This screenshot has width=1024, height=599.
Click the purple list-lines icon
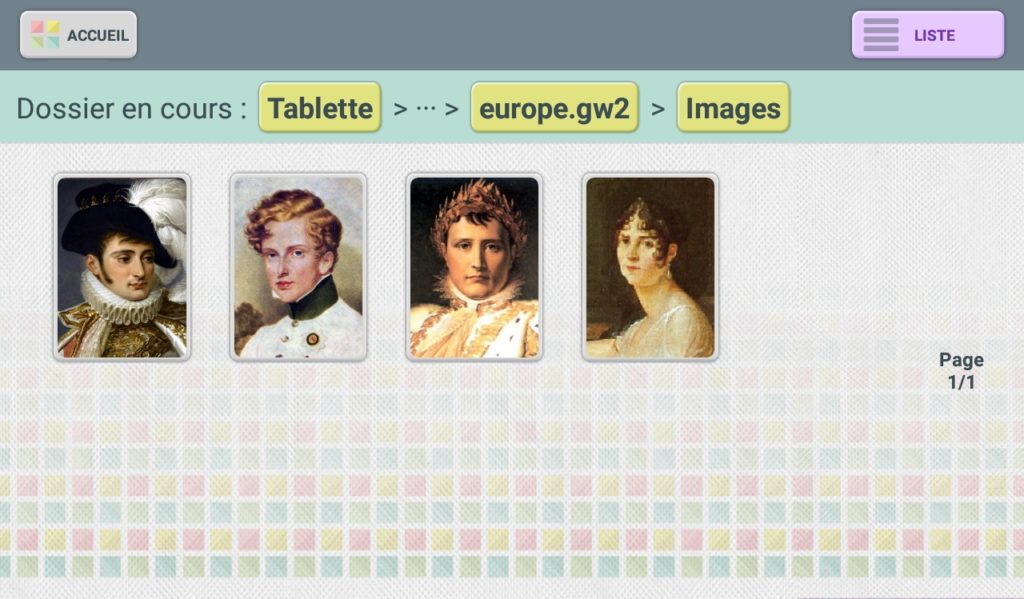tap(881, 35)
